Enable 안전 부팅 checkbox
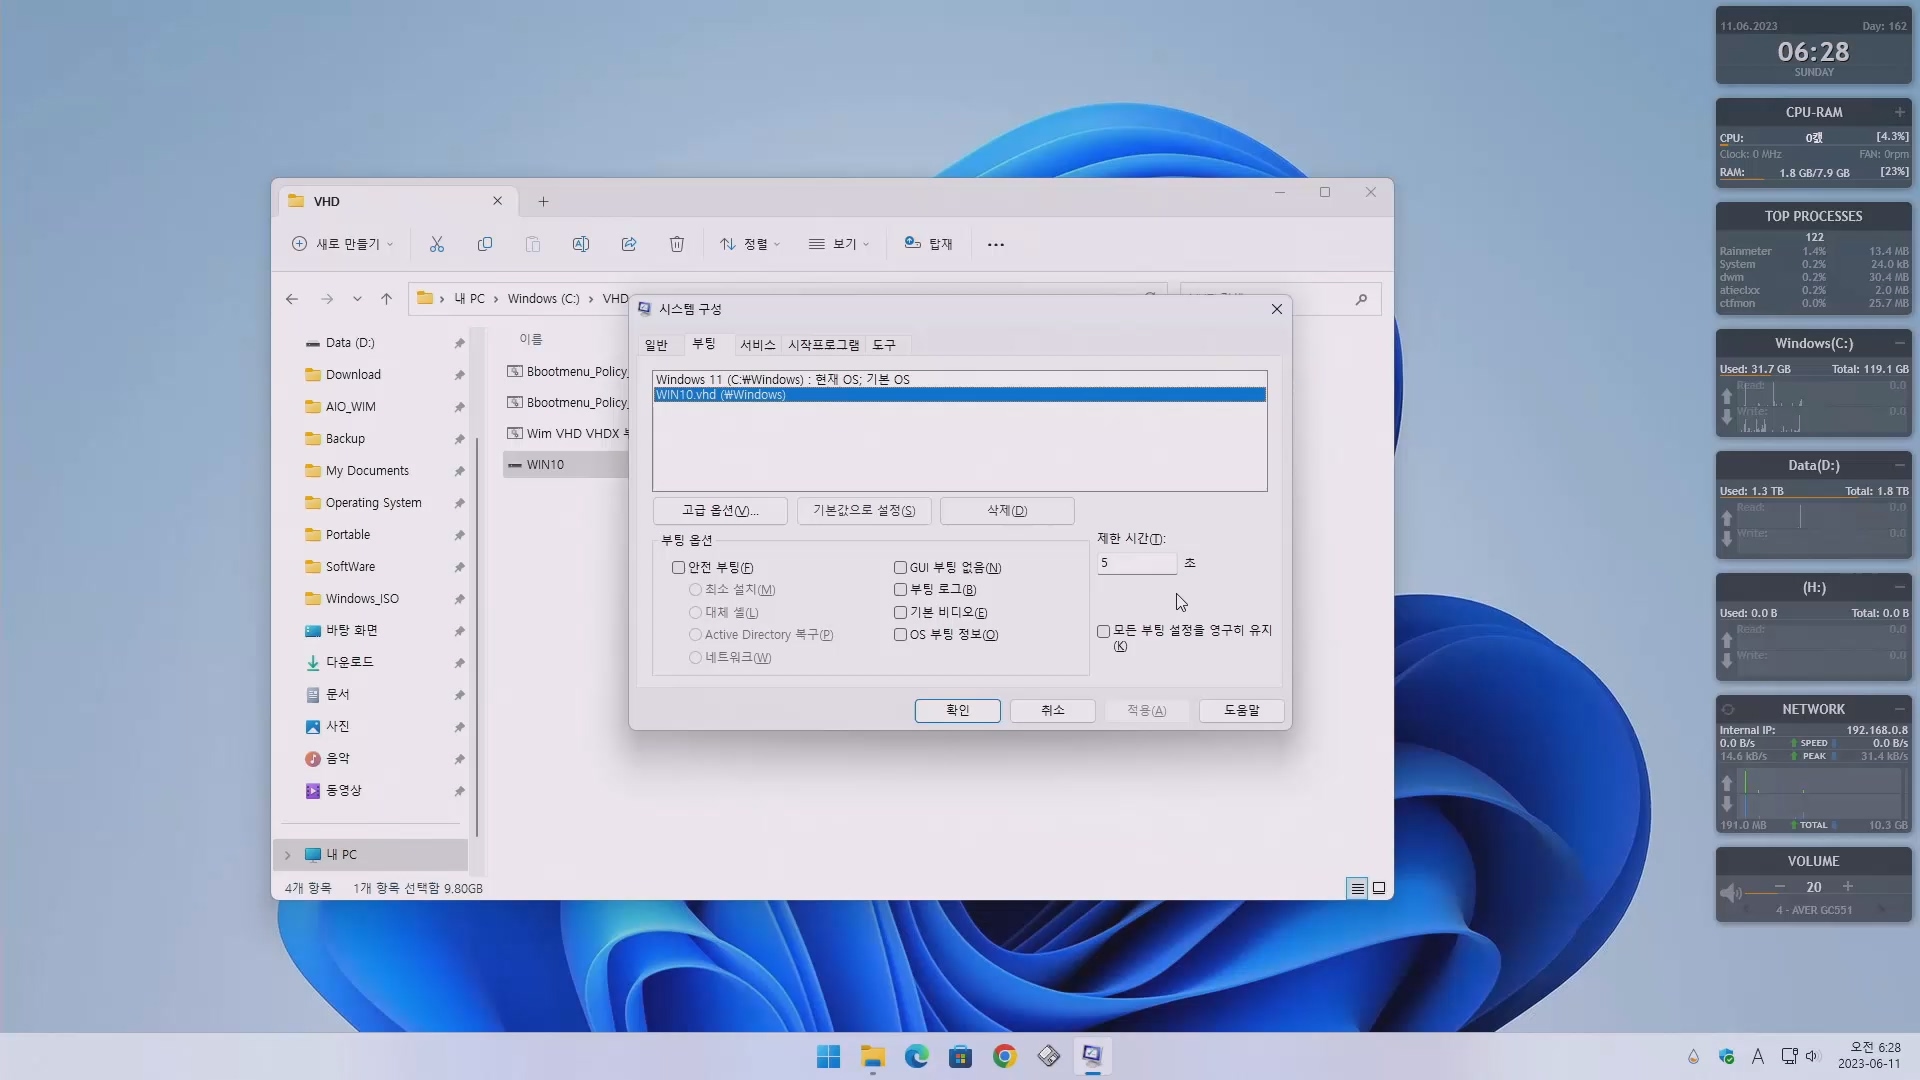 point(678,568)
